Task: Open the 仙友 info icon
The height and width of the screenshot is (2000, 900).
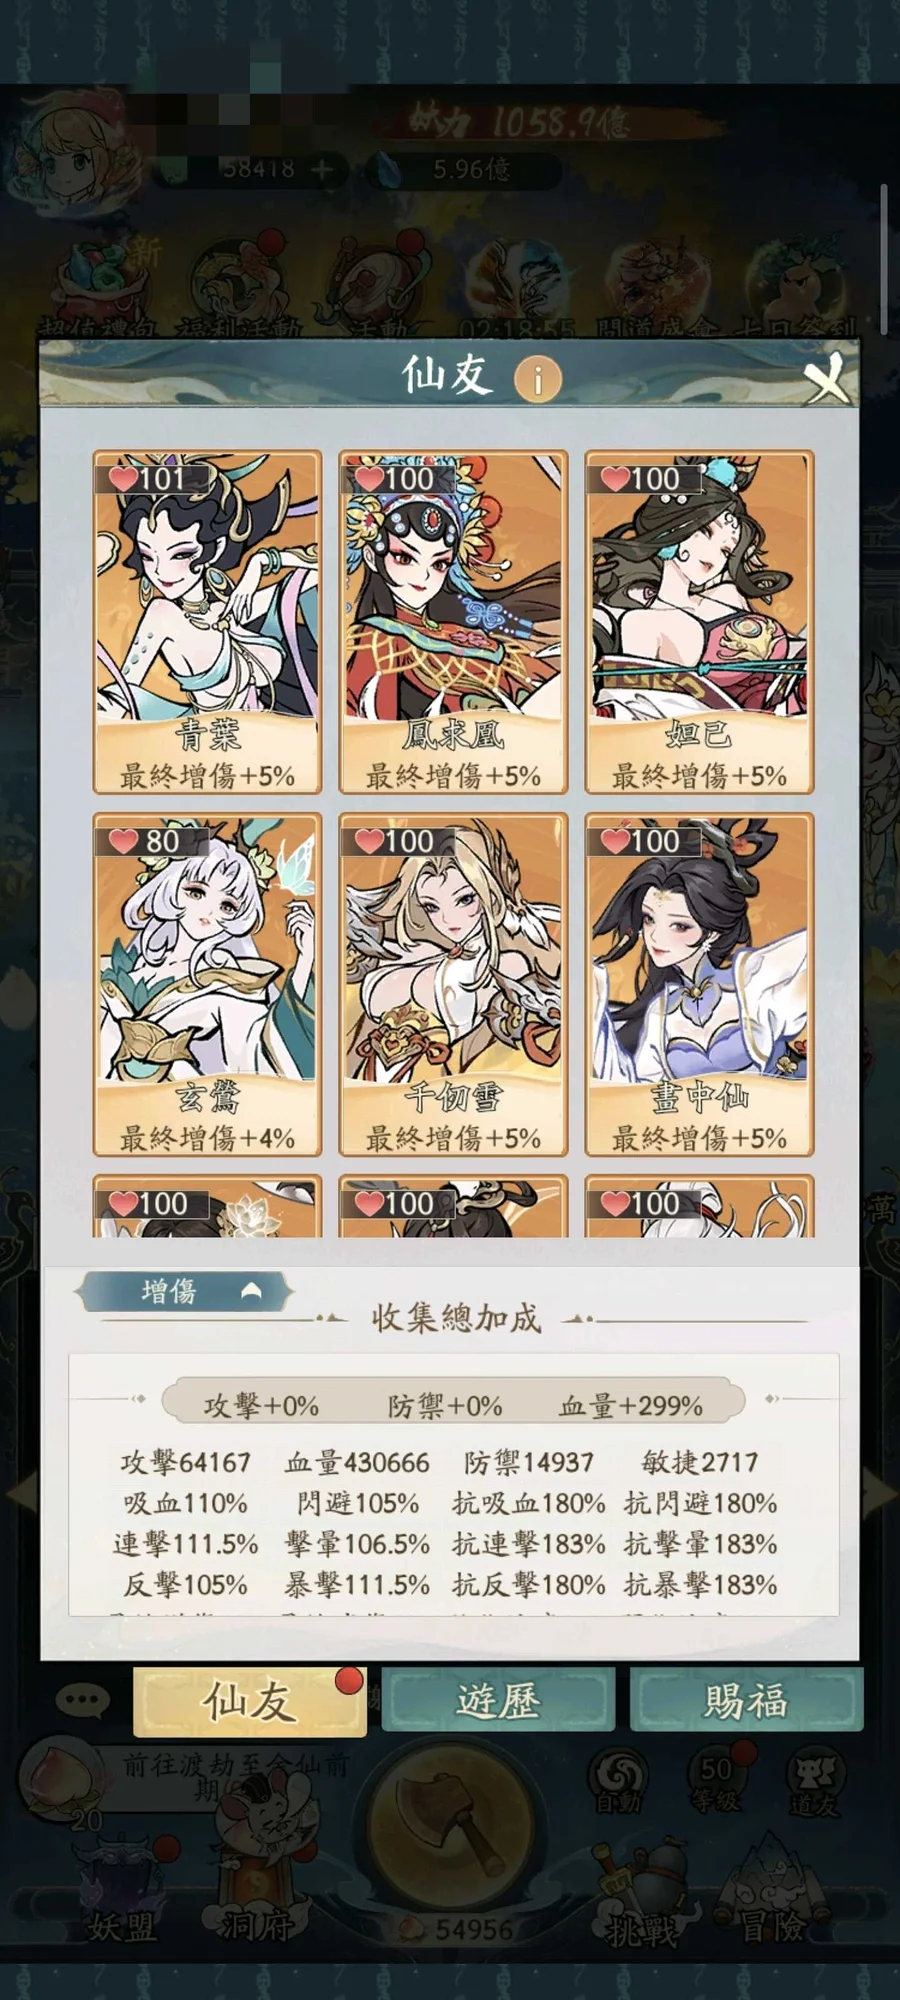Action: pyautogui.click(x=538, y=379)
